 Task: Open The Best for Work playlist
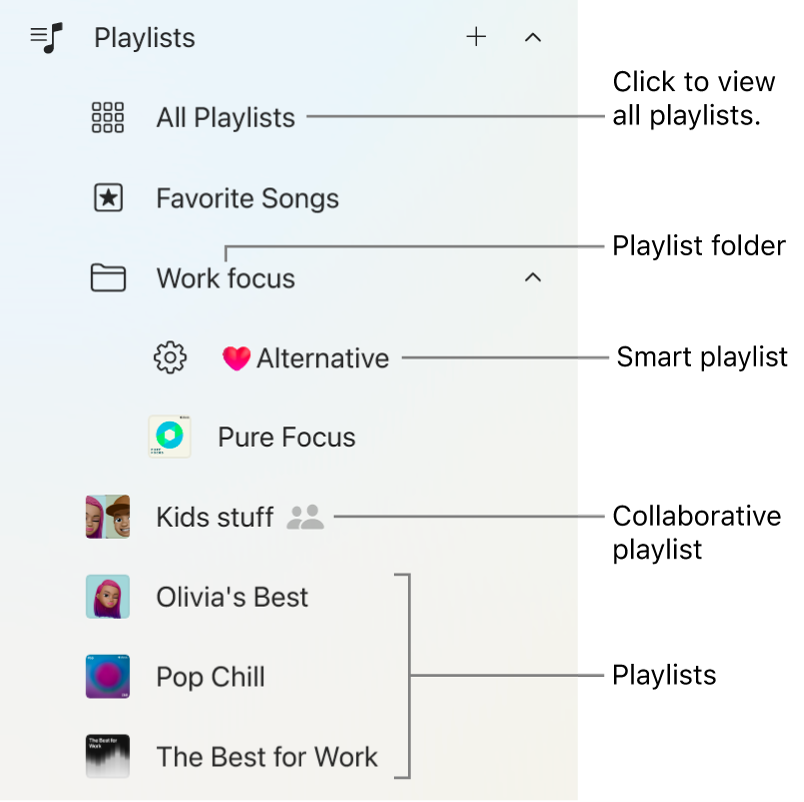[x=266, y=757]
